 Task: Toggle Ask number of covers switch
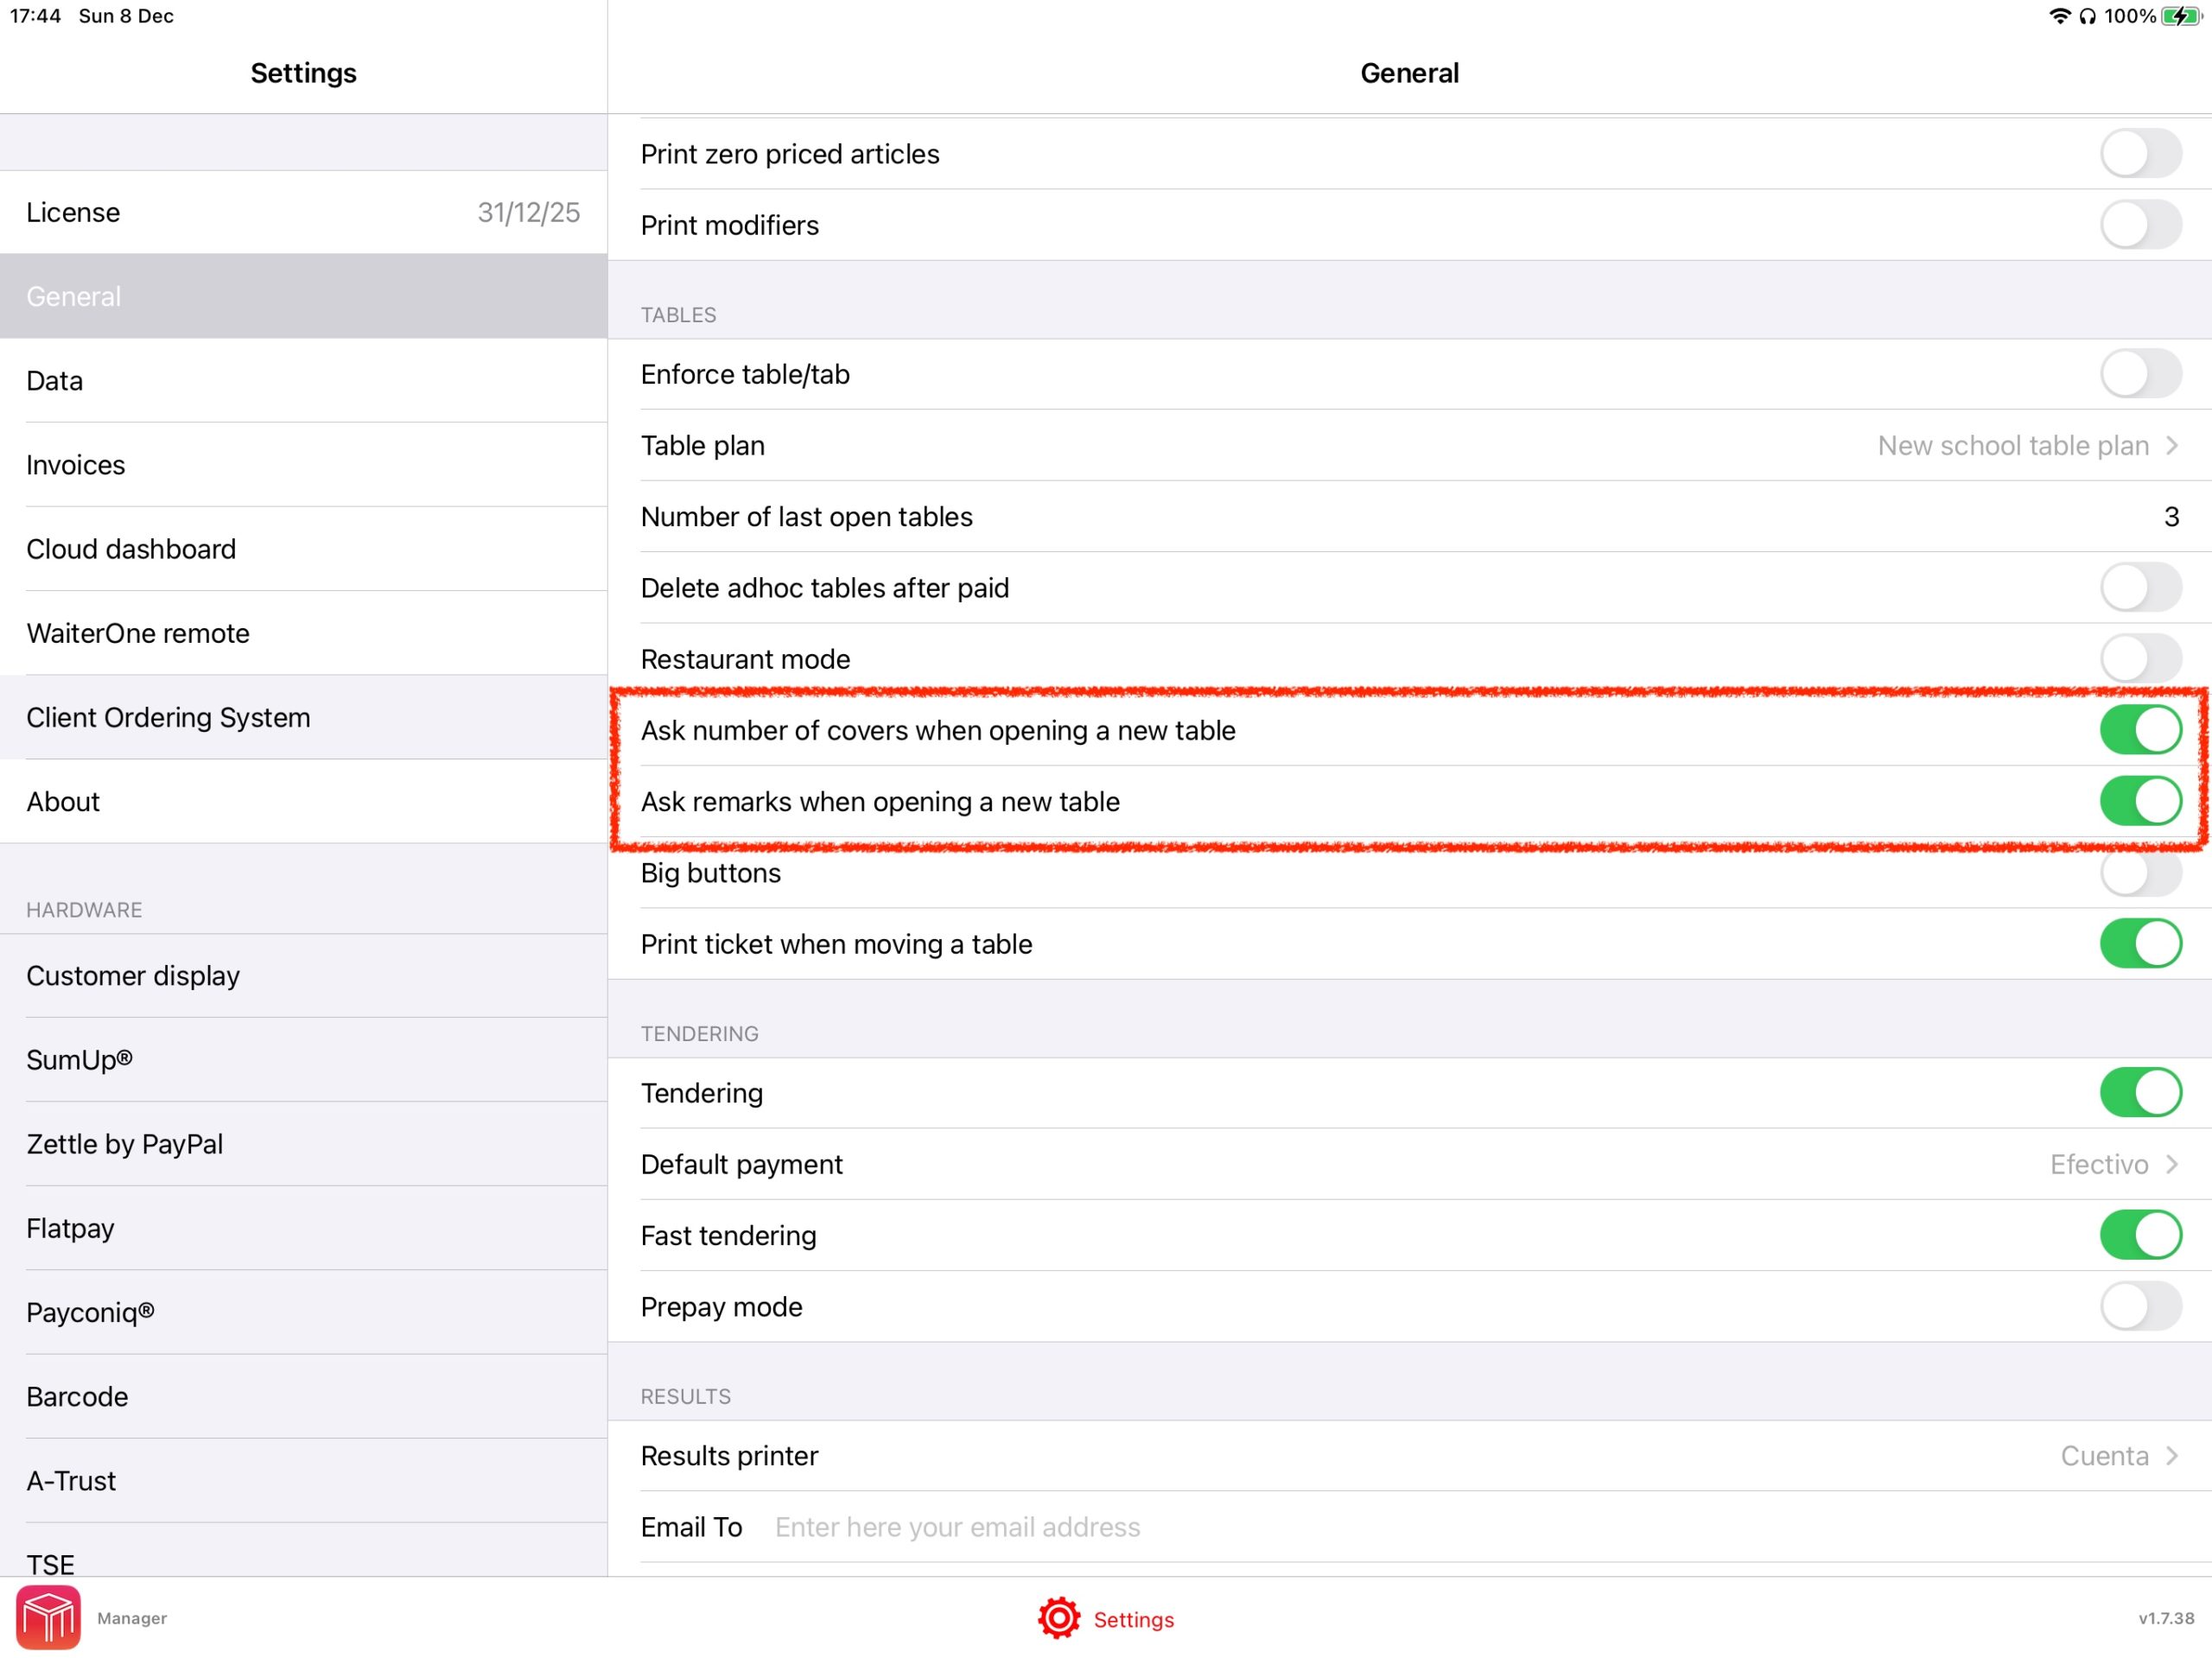click(2139, 732)
